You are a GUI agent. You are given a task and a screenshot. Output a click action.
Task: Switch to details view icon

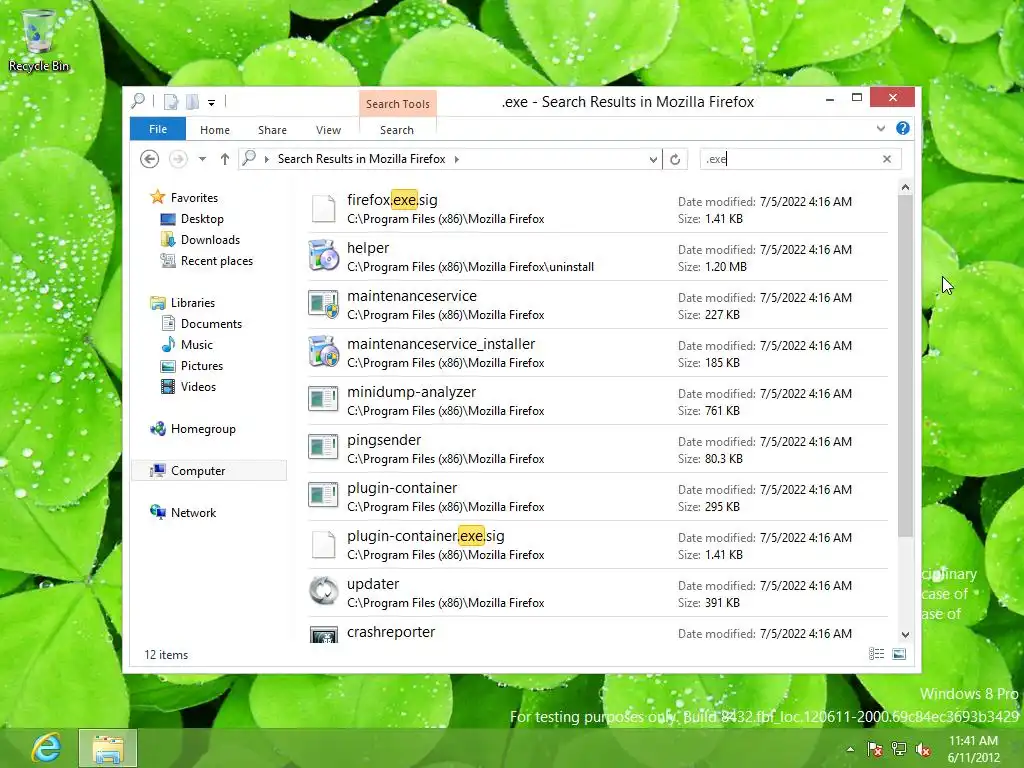(876, 654)
